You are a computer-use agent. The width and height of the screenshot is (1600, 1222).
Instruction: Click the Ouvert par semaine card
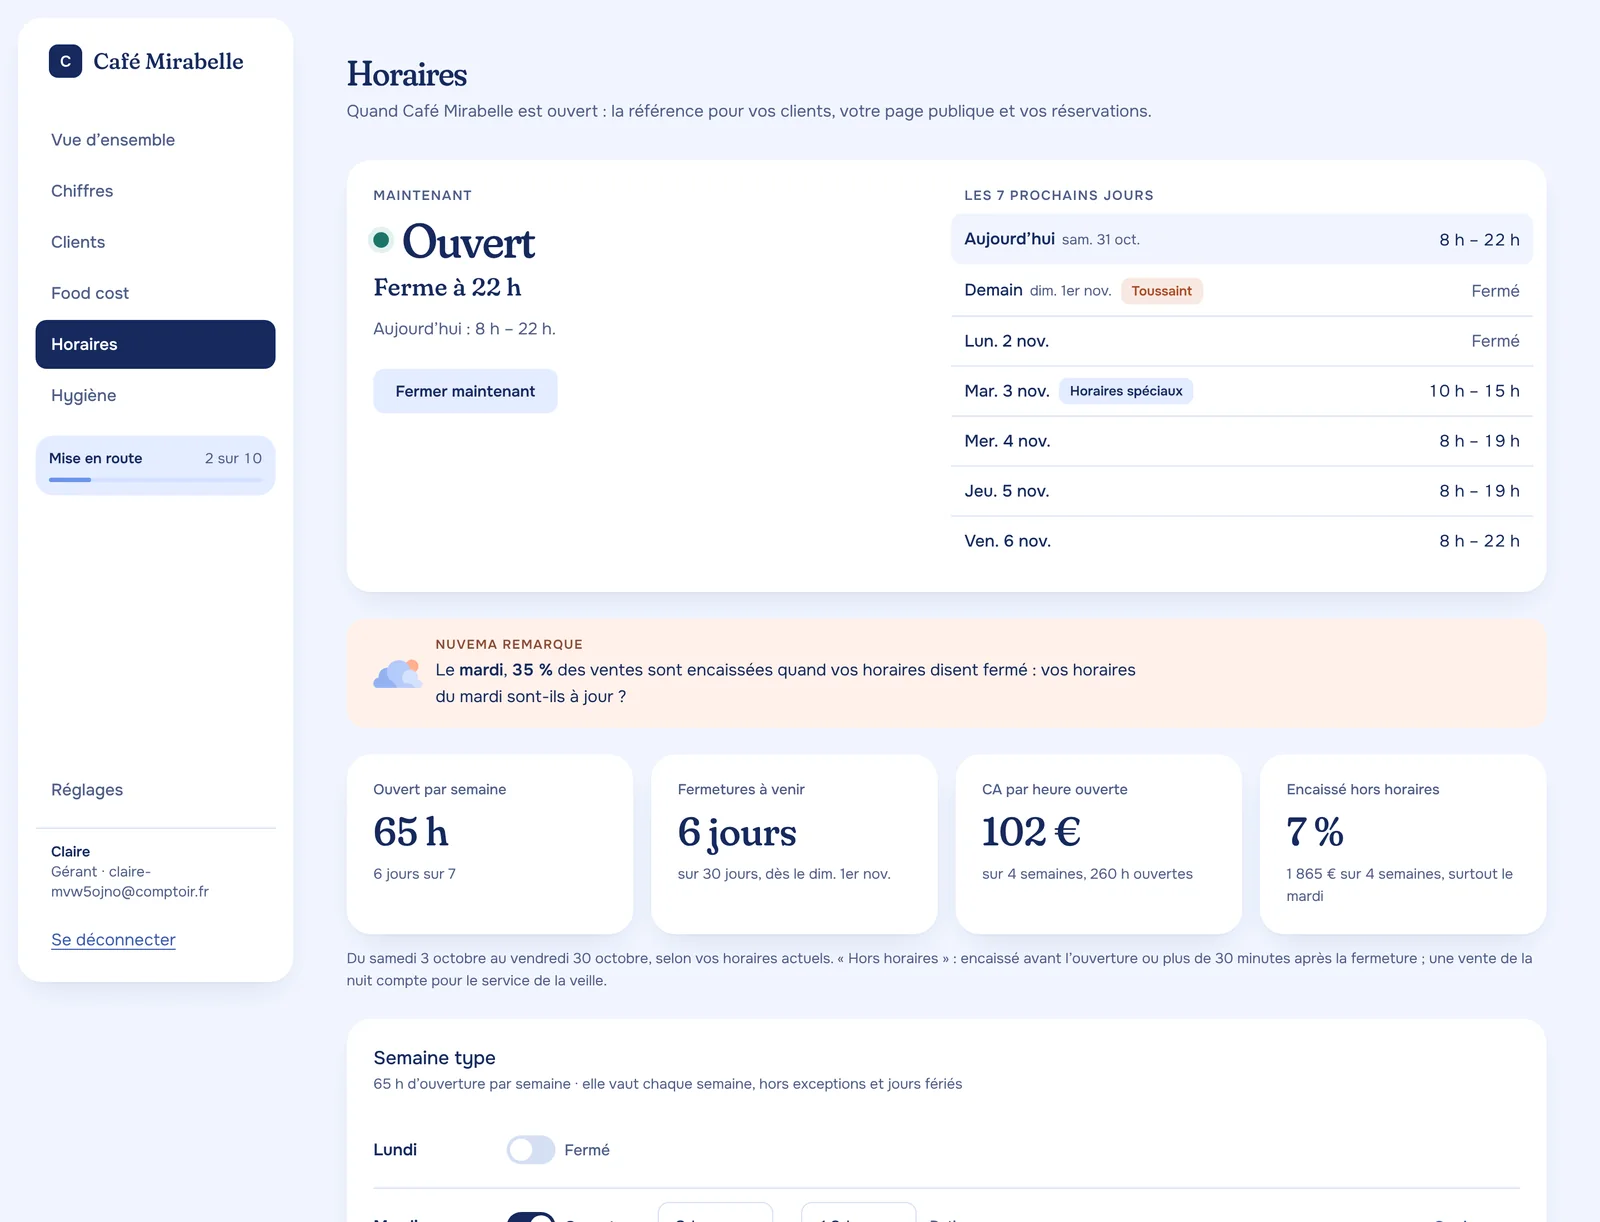point(490,844)
